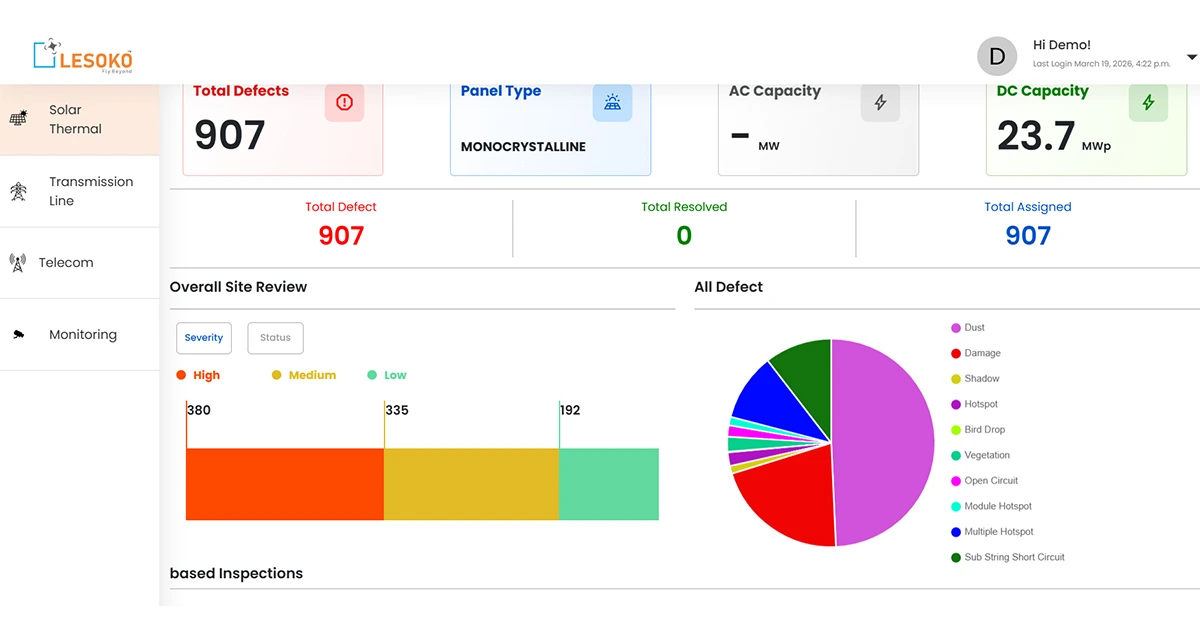Click the lightning bolt icon on AC Capacity card

pyautogui.click(x=881, y=103)
